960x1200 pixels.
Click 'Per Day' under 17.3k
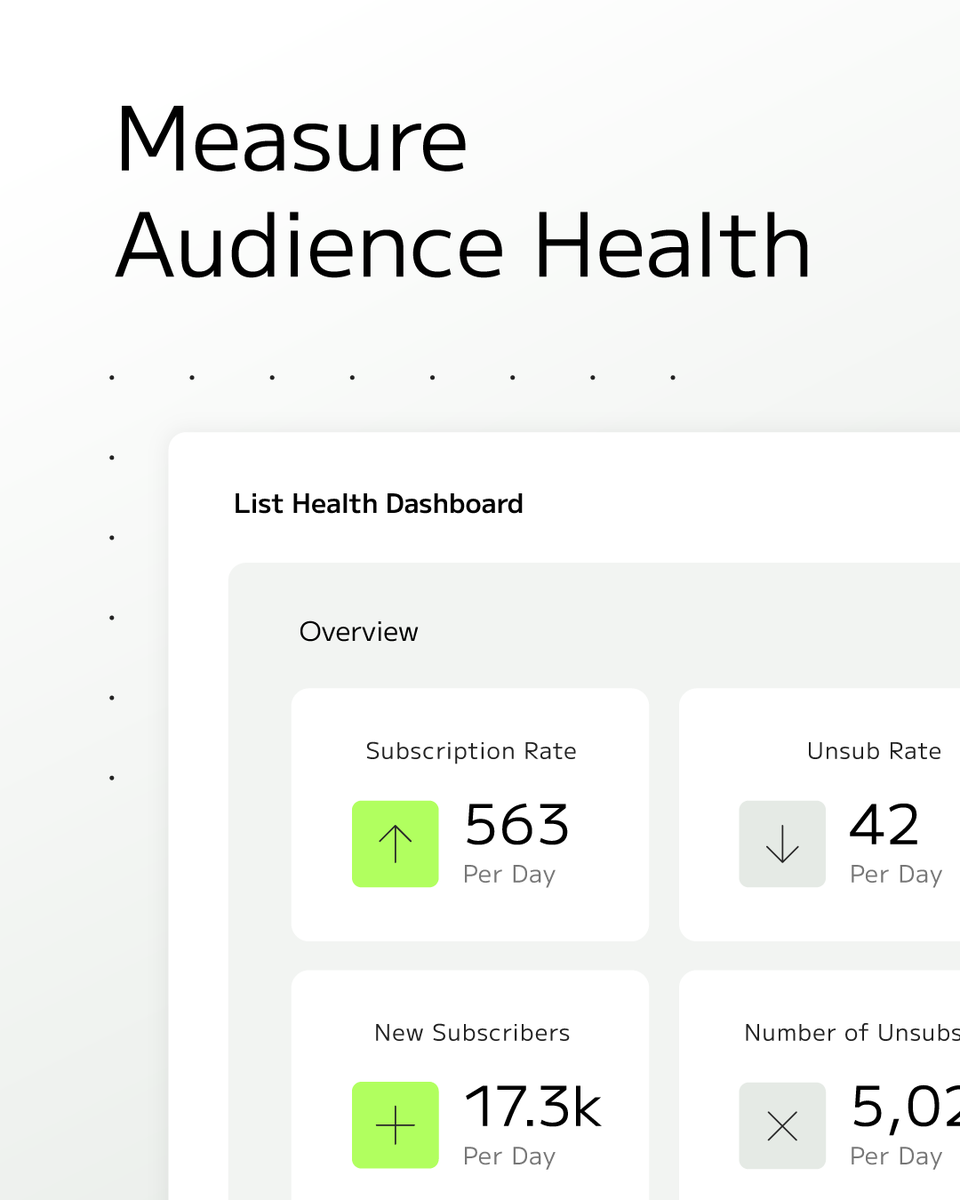(509, 1156)
